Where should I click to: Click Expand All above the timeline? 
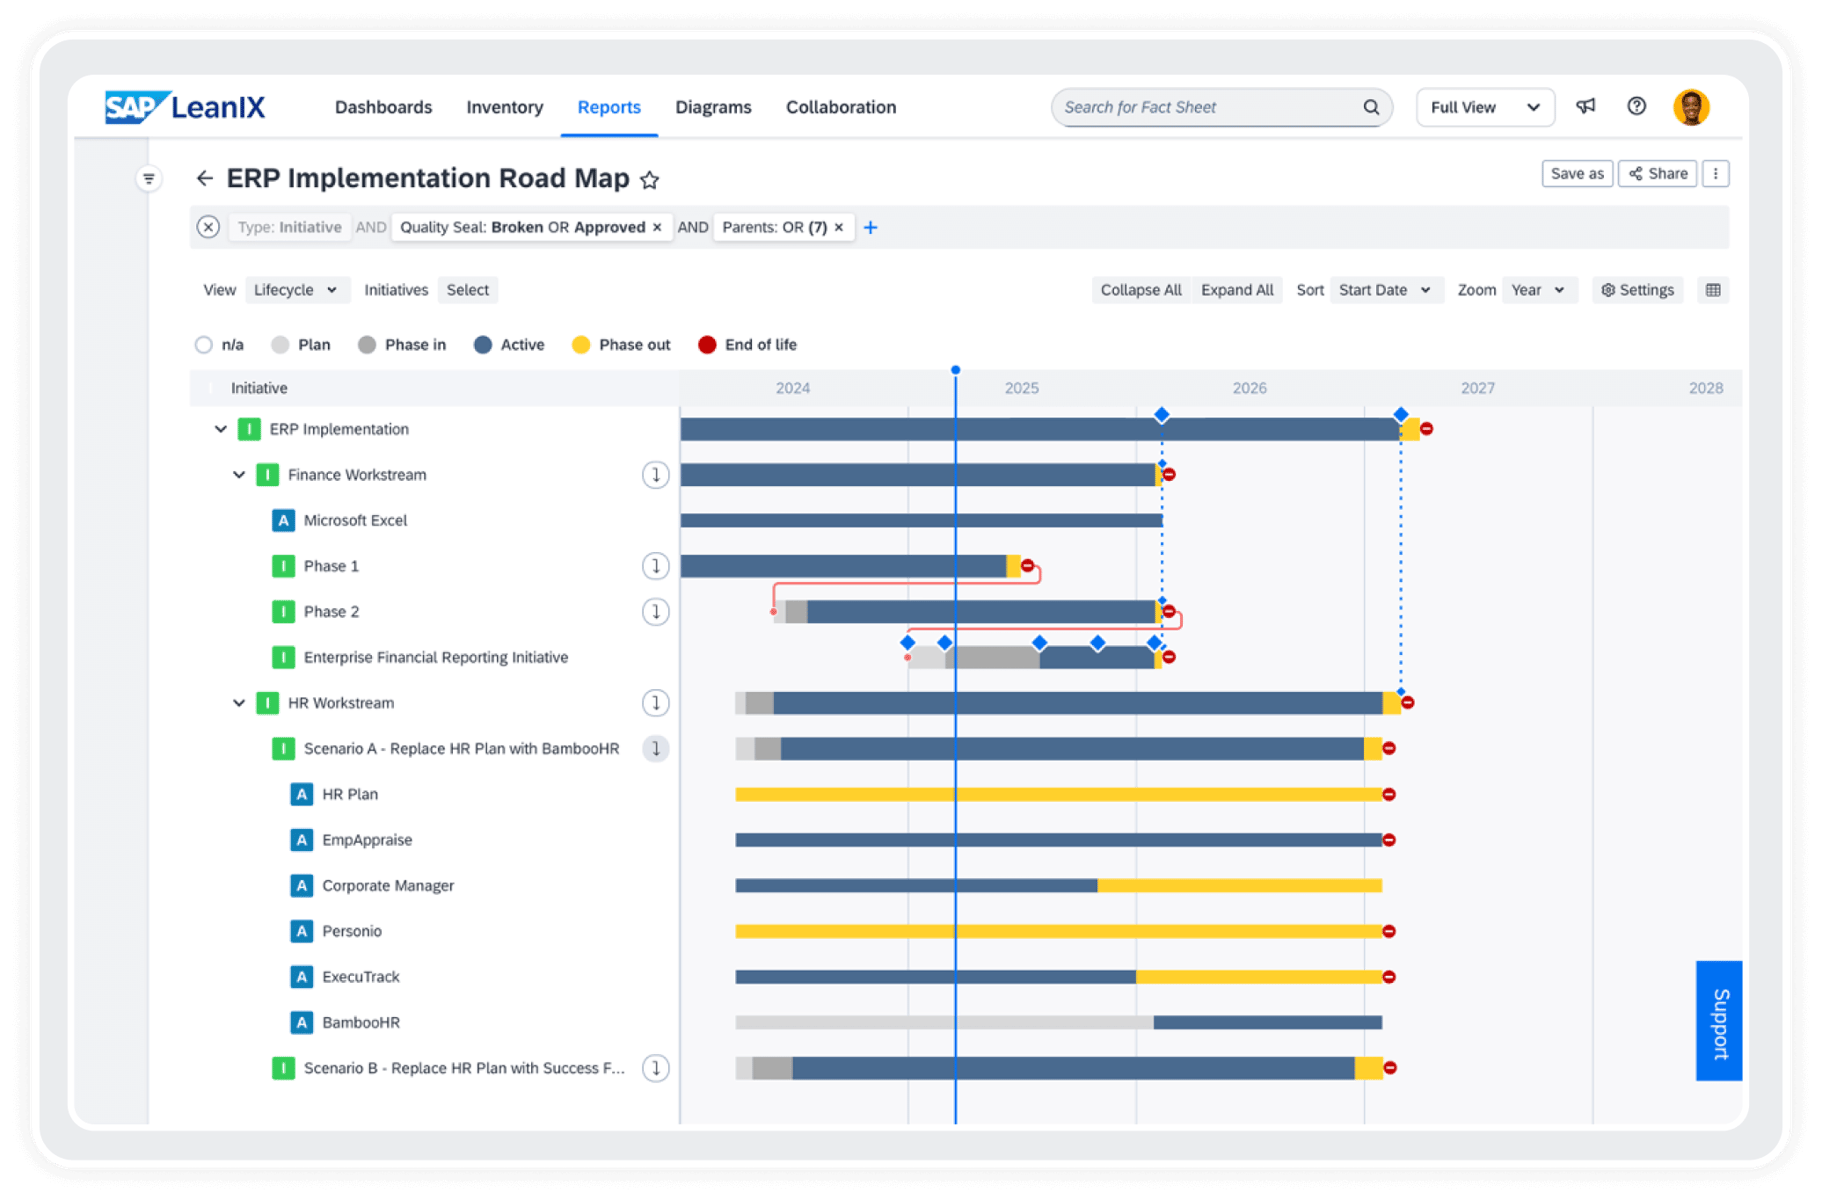tap(1237, 290)
